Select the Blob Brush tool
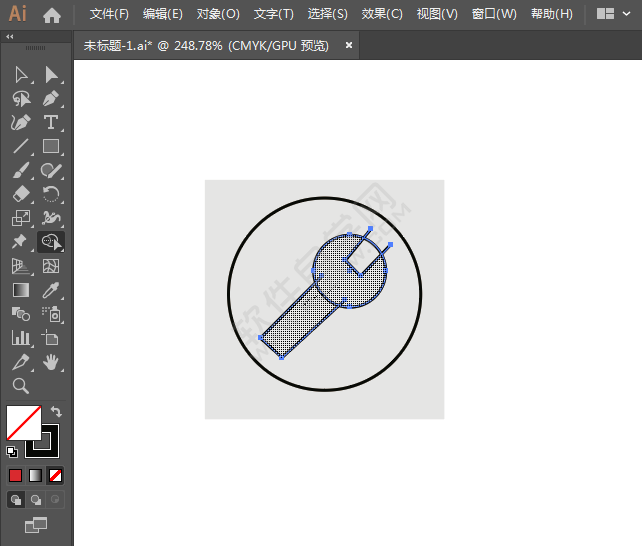 [51, 170]
